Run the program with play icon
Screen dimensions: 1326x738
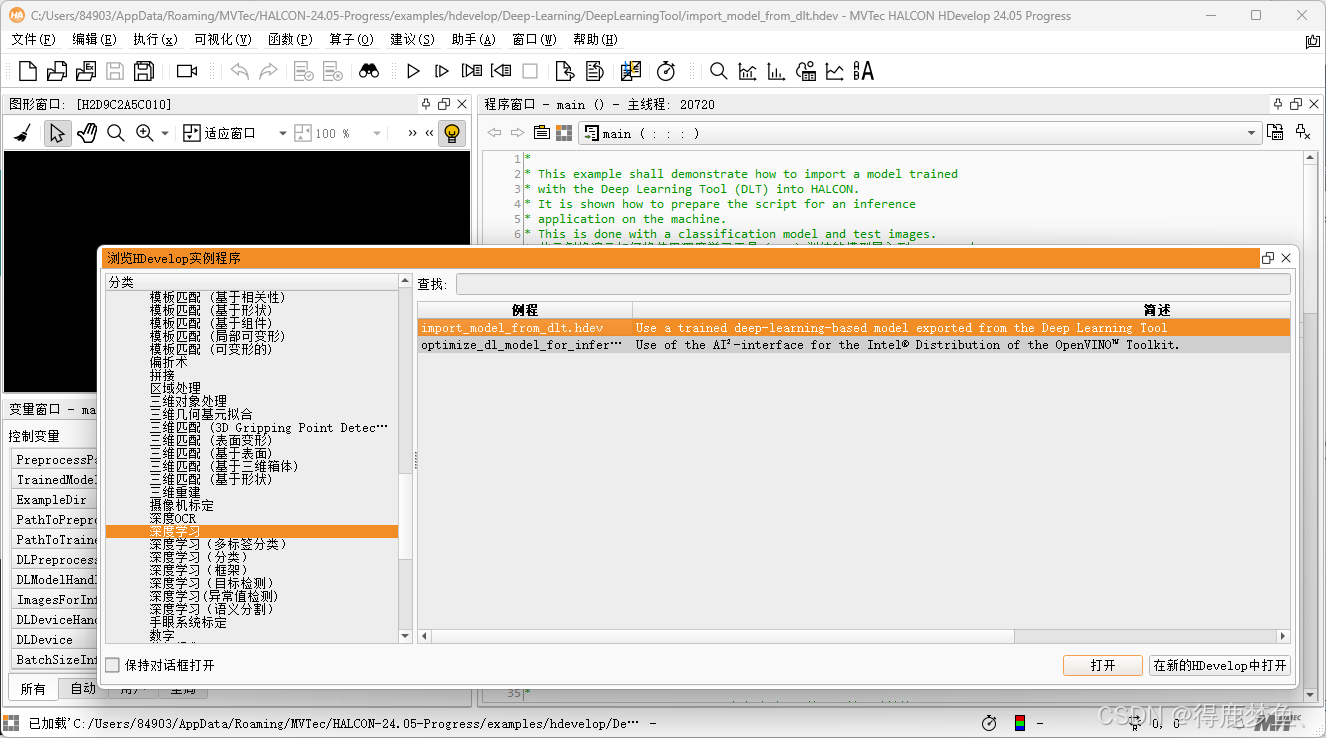(413, 71)
